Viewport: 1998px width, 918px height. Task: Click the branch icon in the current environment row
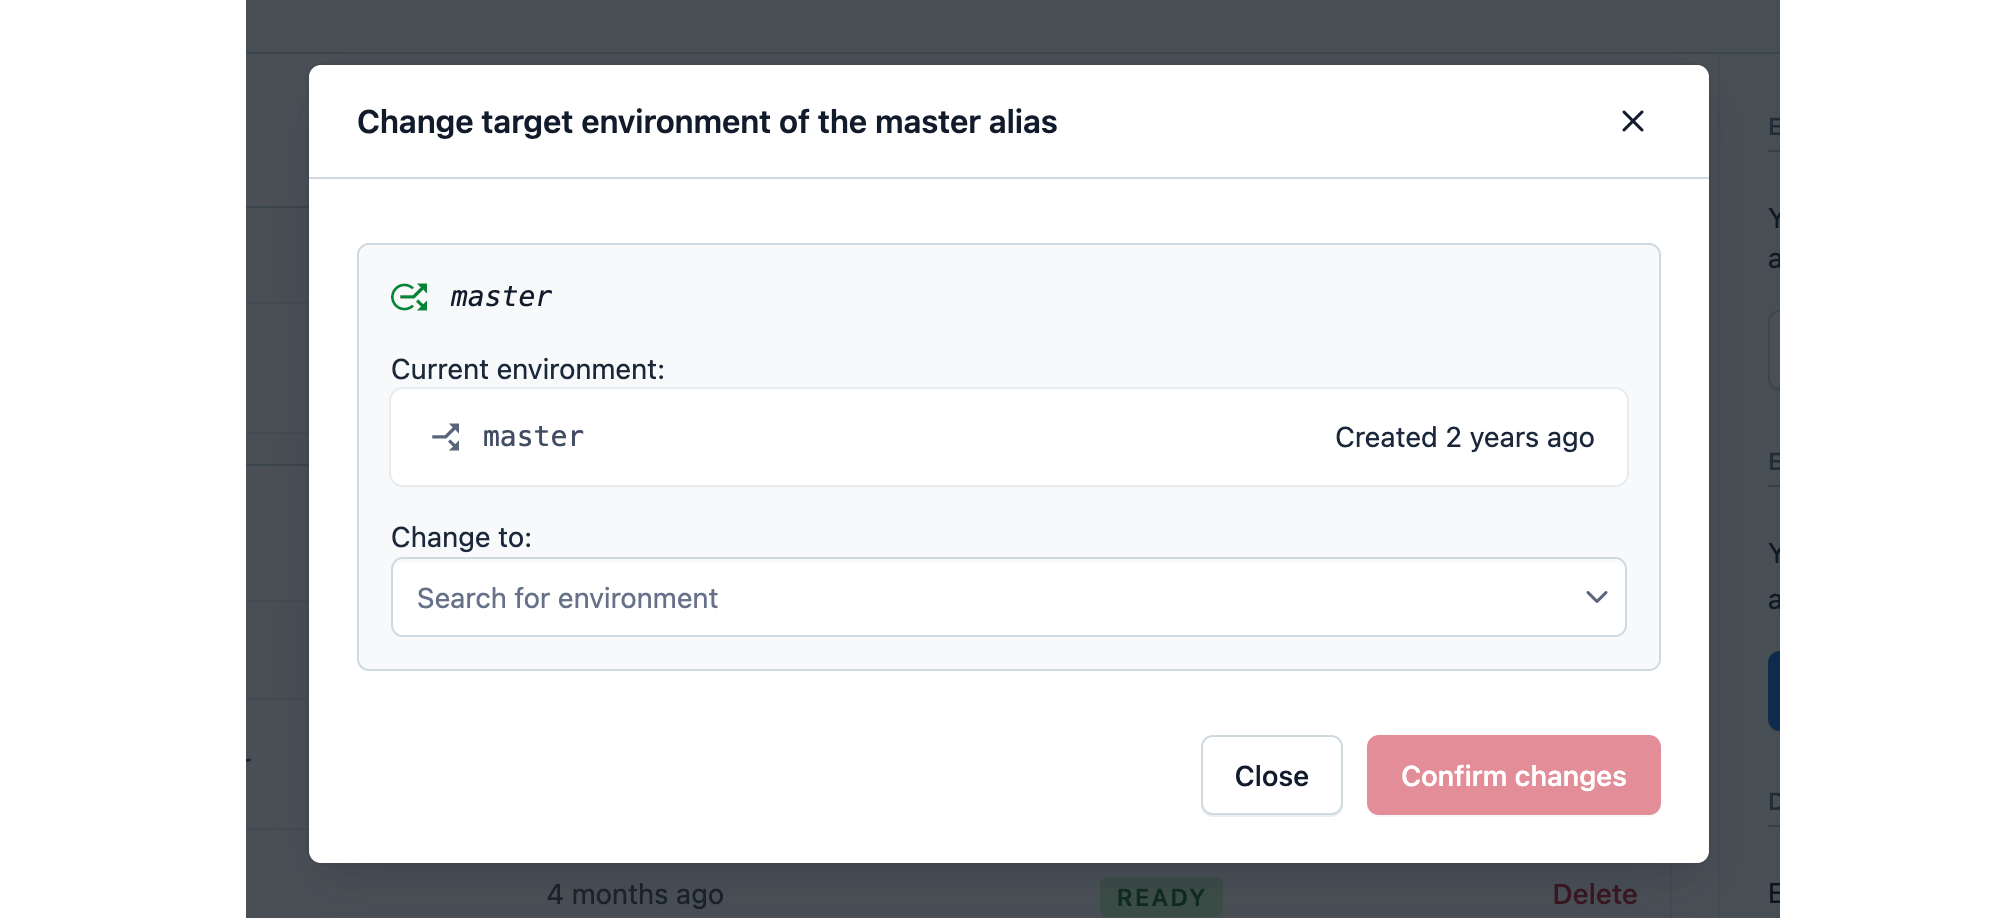(x=446, y=437)
